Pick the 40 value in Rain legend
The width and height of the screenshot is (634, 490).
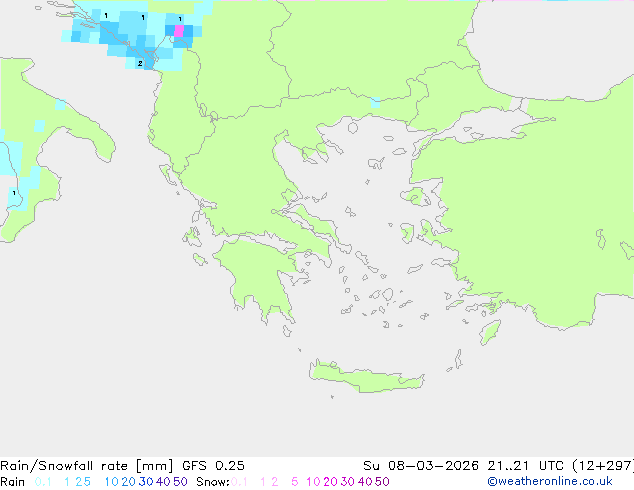point(163,482)
